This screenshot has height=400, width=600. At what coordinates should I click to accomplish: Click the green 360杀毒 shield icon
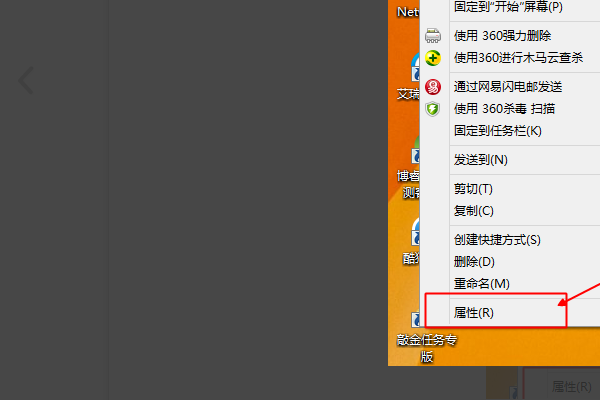click(433, 109)
